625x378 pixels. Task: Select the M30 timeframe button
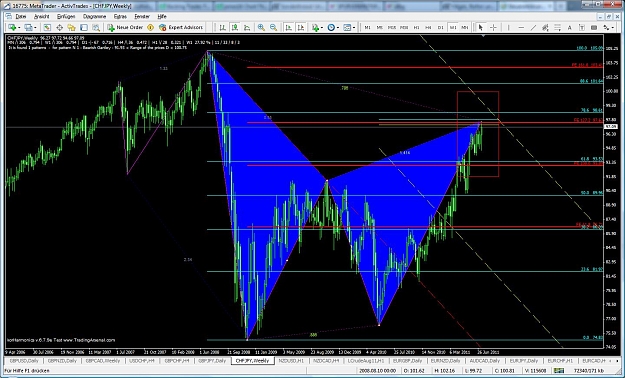point(404,28)
